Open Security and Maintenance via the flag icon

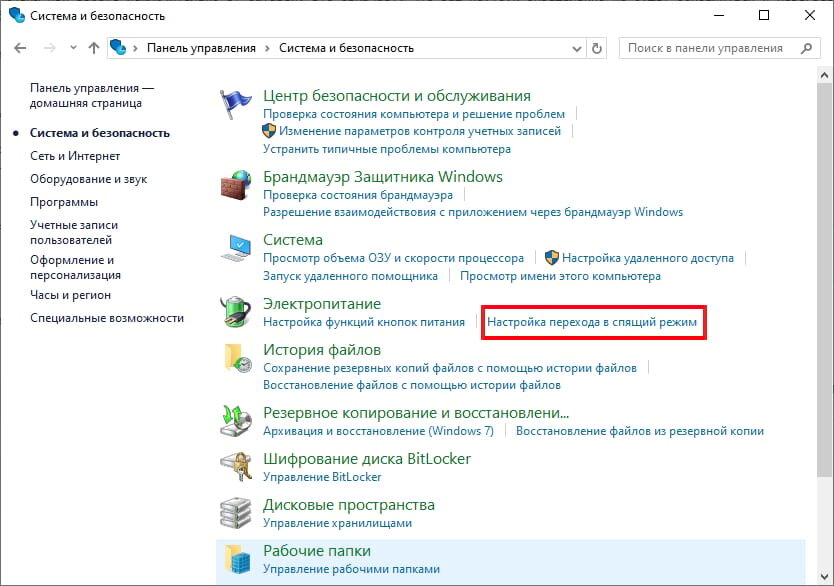(x=236, y=103)
